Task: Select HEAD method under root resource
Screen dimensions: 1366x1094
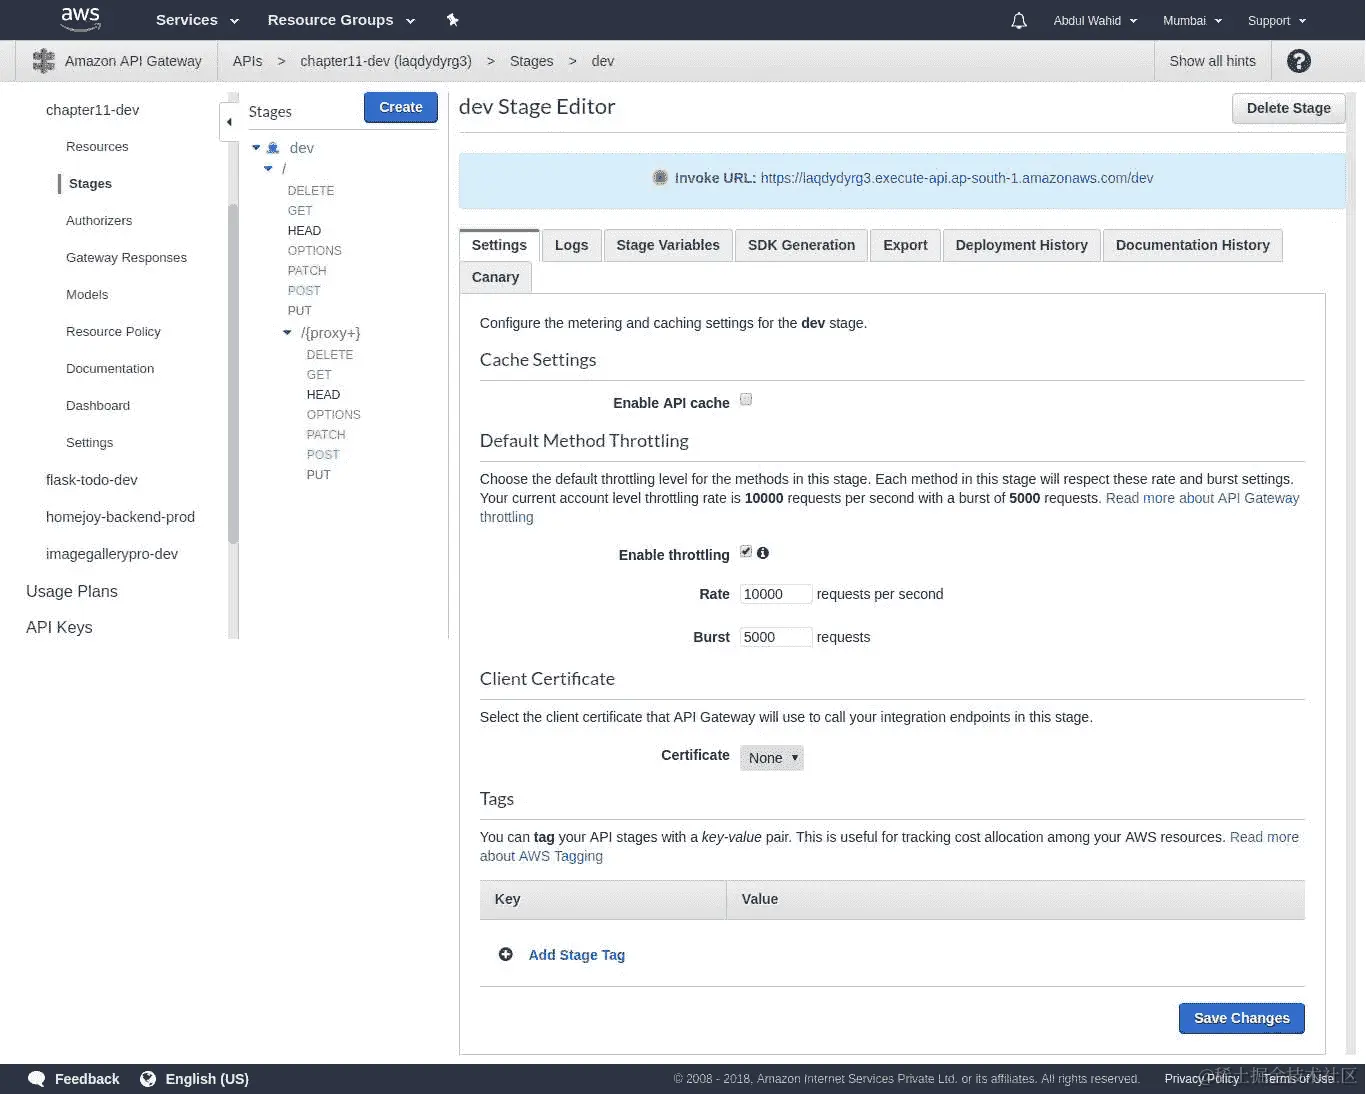Action: coord(304,231)
